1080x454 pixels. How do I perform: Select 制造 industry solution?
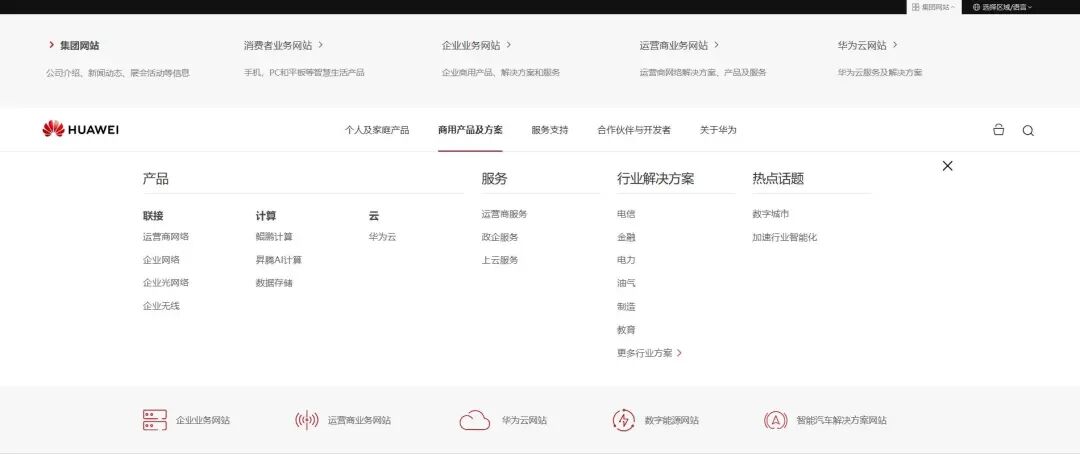point(626,307)
